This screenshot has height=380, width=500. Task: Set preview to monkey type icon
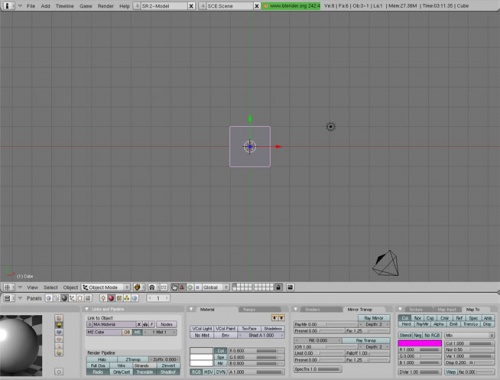click(x=59, y=339)
